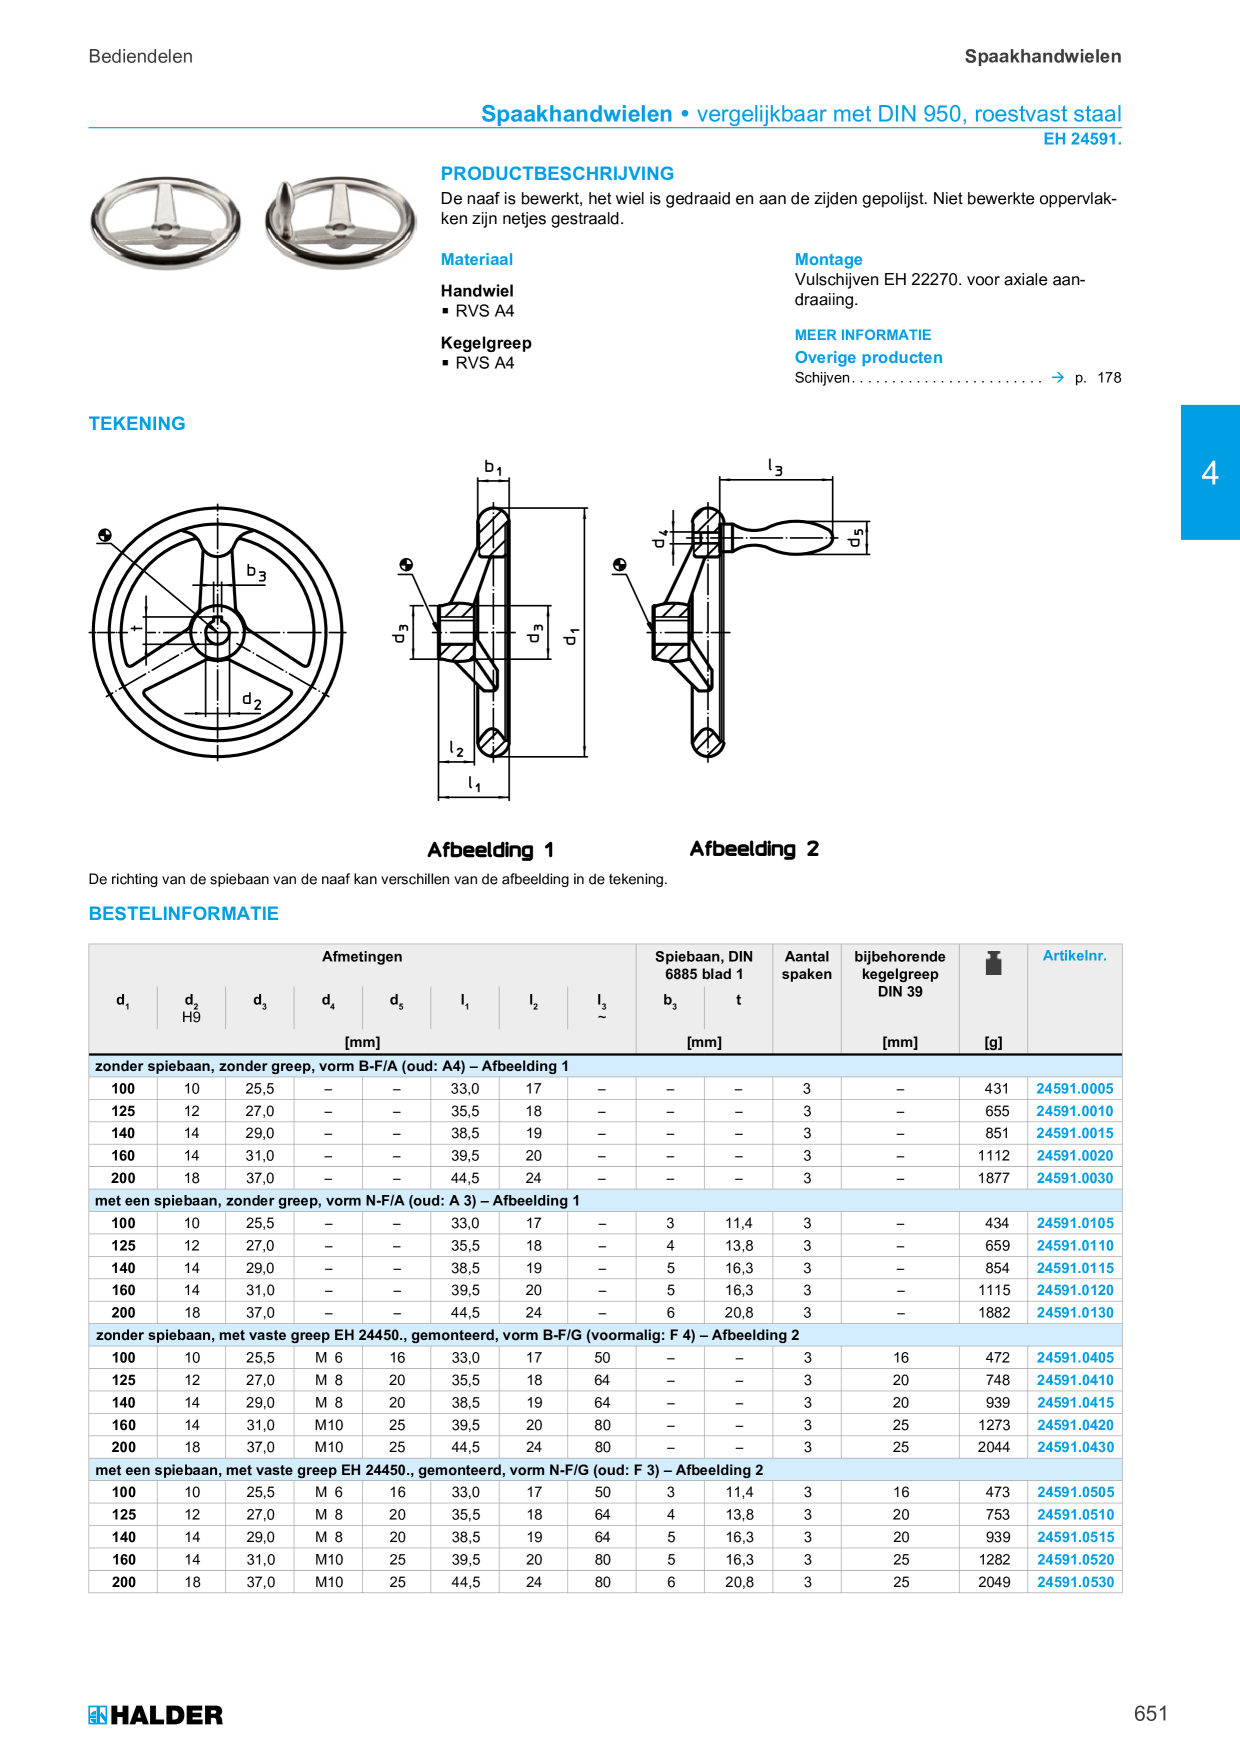The width and height of the screenshot is (1240, 1754).
Task: Click group row 'zonder spiebaan, zonder greep'
Action: click(605, 1066)
